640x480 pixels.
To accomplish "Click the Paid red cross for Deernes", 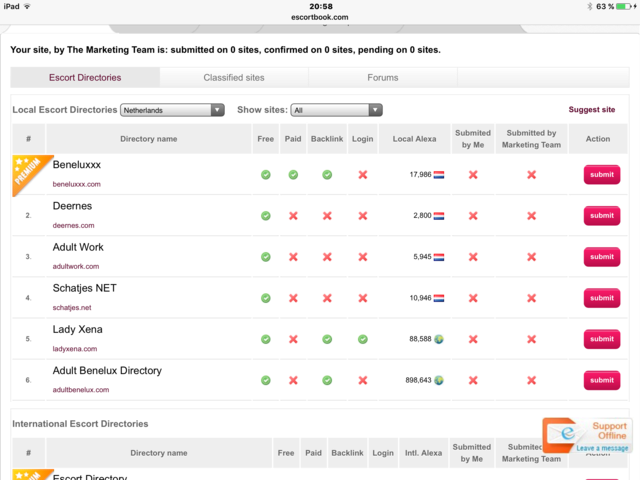I will pyautogui.click(x=293, y=216).
